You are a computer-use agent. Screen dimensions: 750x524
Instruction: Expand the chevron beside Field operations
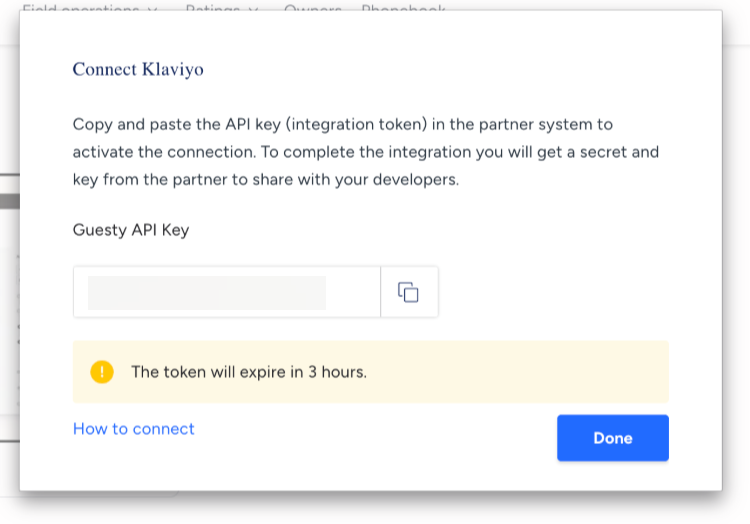(x=152, y=8)
